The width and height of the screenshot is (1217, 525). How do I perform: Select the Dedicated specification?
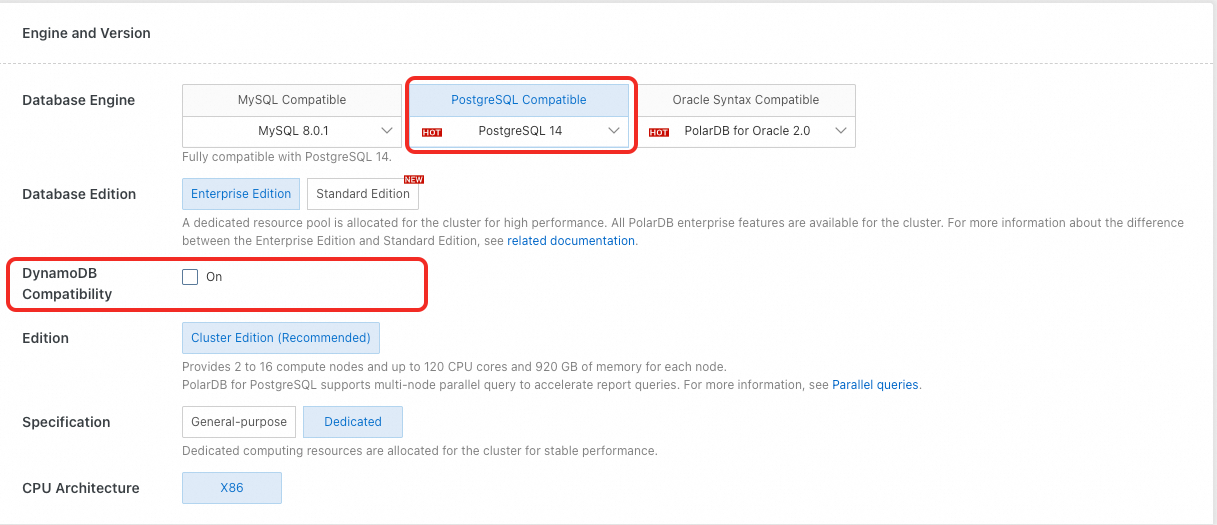[x=353, y=422]
